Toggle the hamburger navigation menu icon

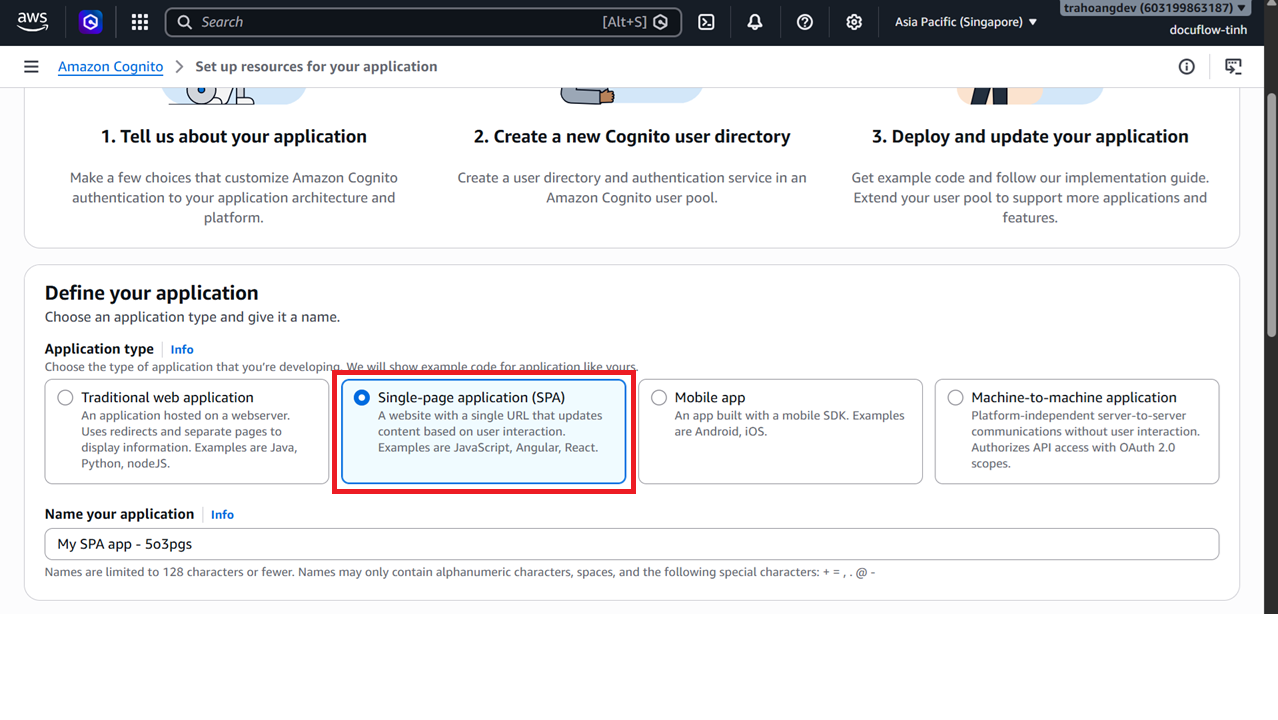[x=31, y=67]
